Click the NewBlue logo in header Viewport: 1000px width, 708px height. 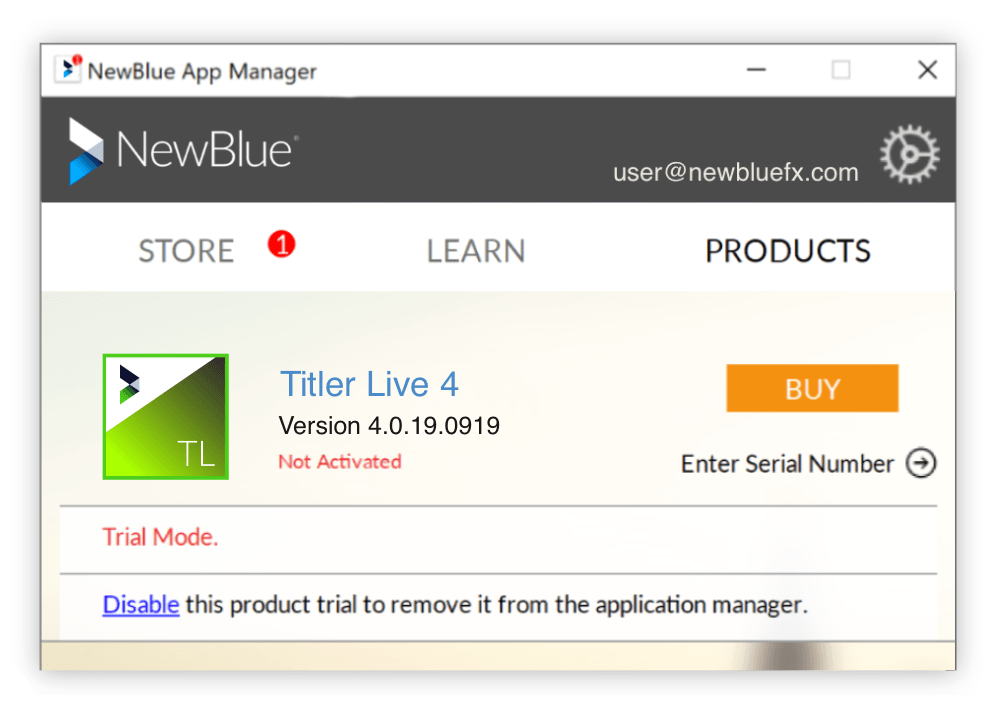(182, 151)
